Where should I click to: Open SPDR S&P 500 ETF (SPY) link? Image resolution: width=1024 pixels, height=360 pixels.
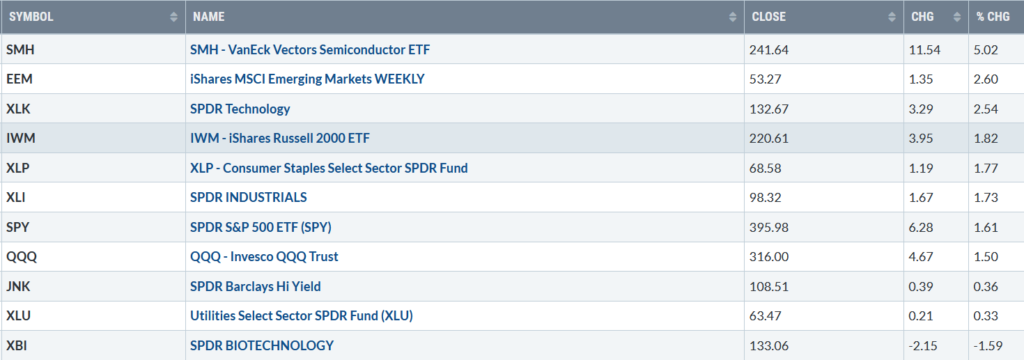point(261,227)
